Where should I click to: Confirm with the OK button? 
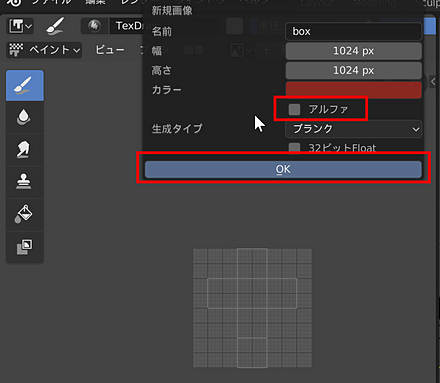[x=283, y=169]
